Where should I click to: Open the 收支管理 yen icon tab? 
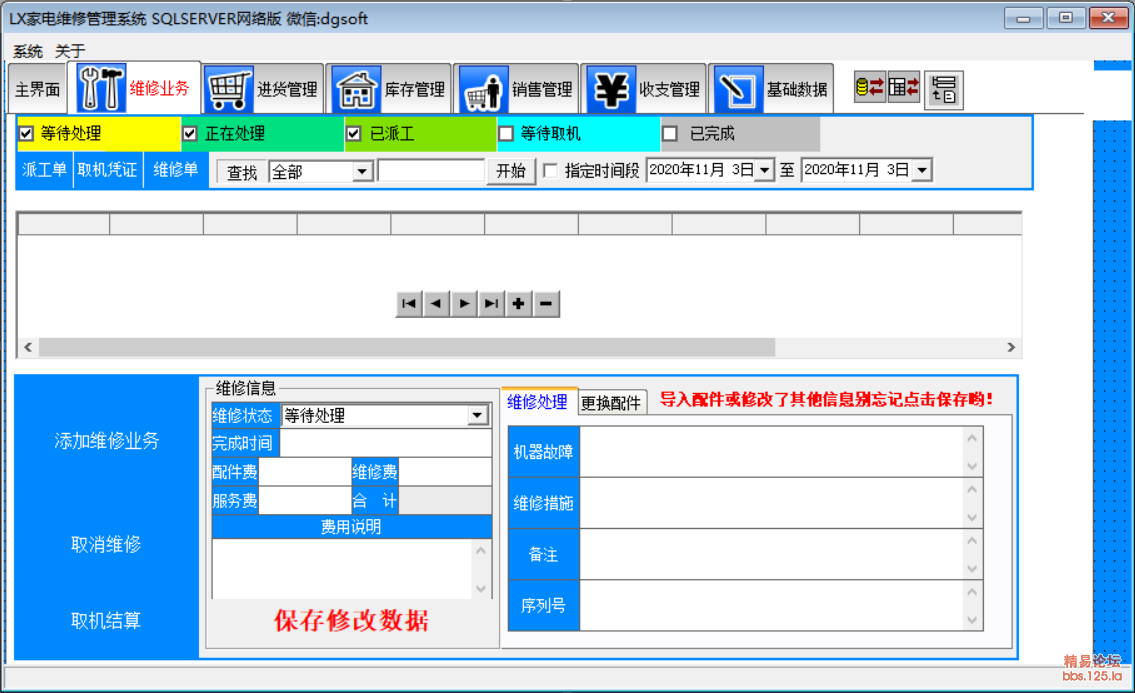(x=645, y=89)
